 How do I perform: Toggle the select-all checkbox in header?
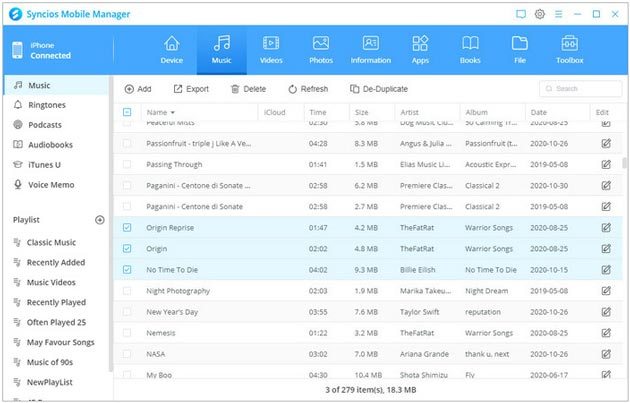(x=127, y=112)
